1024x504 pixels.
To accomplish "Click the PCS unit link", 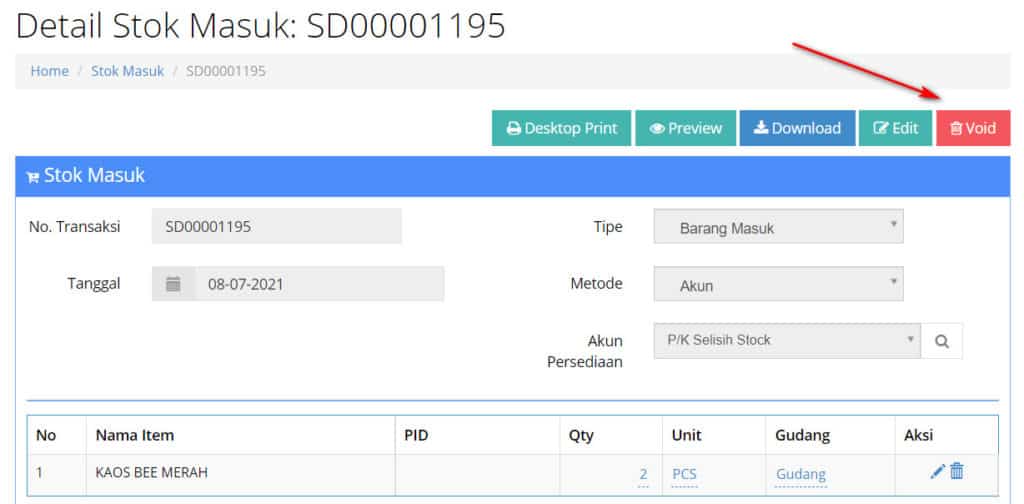I will click(685, 474).
